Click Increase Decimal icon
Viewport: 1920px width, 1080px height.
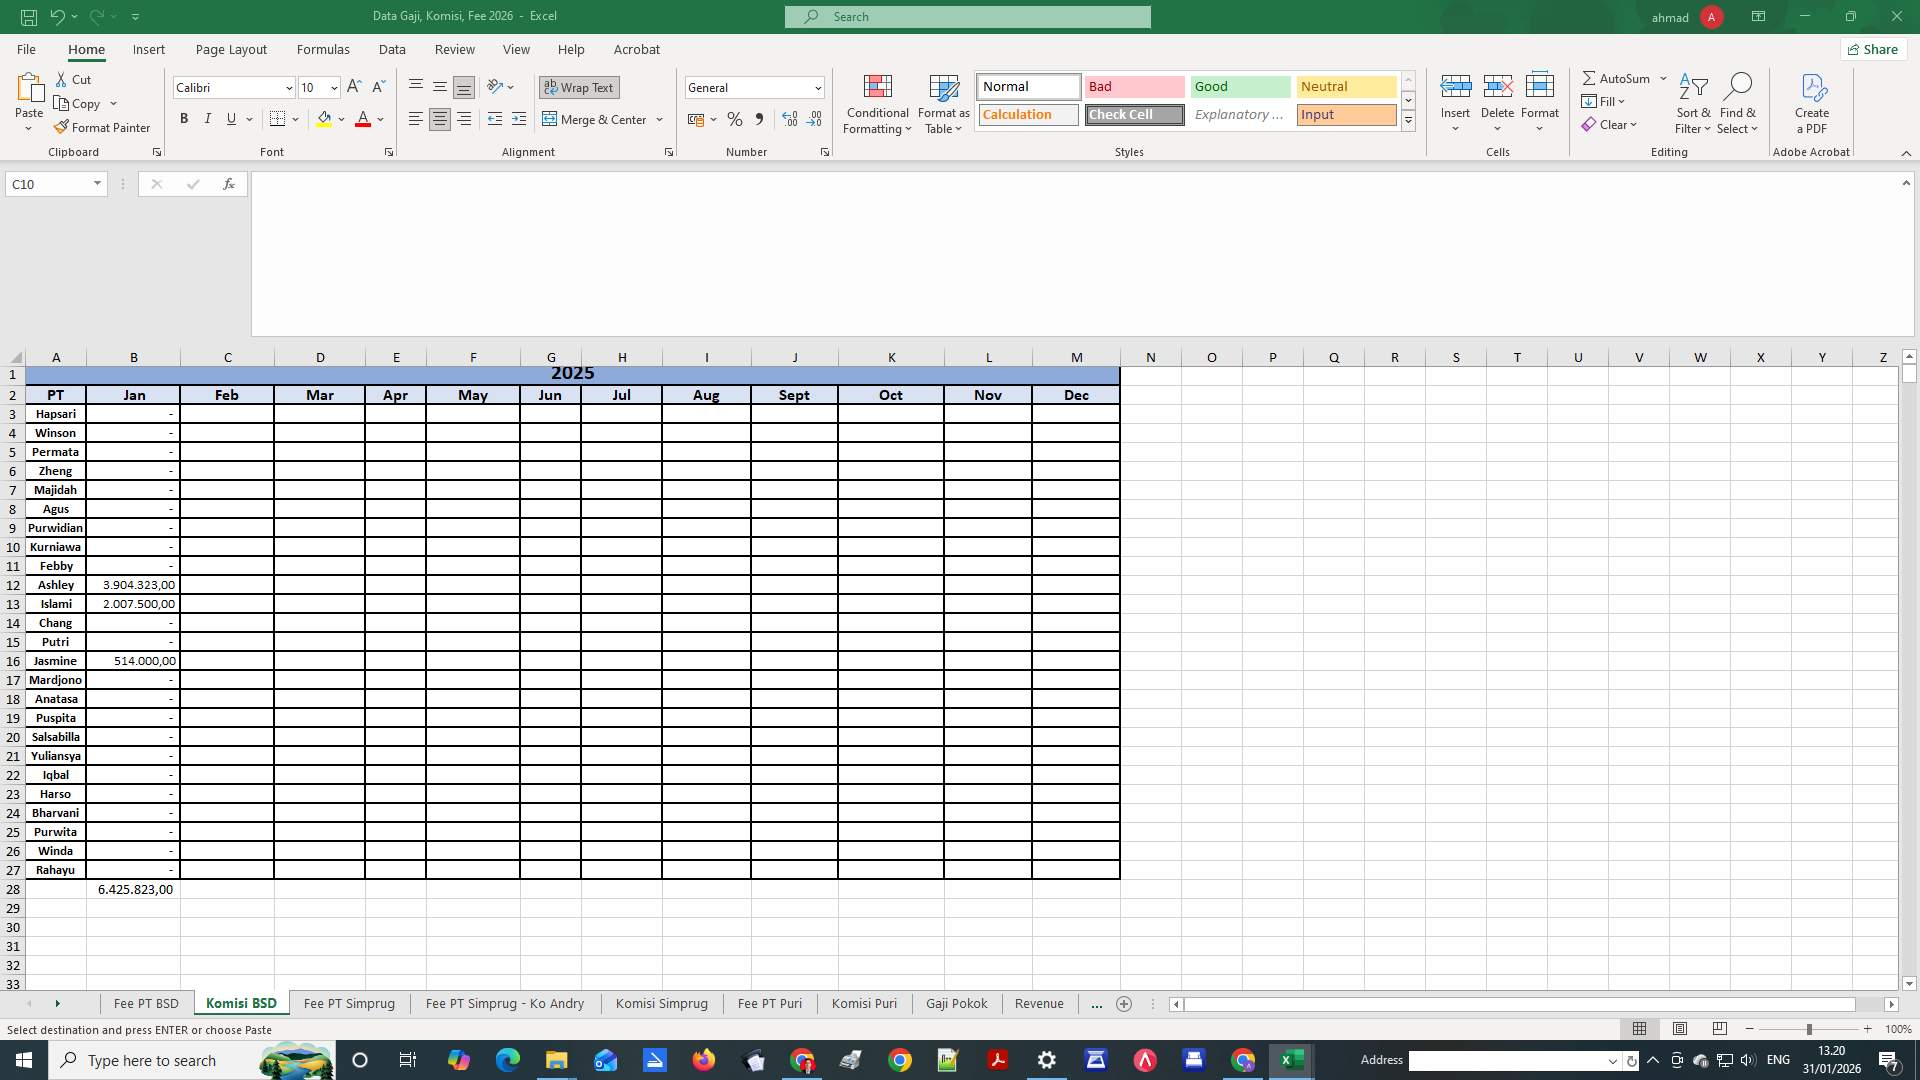790,119
